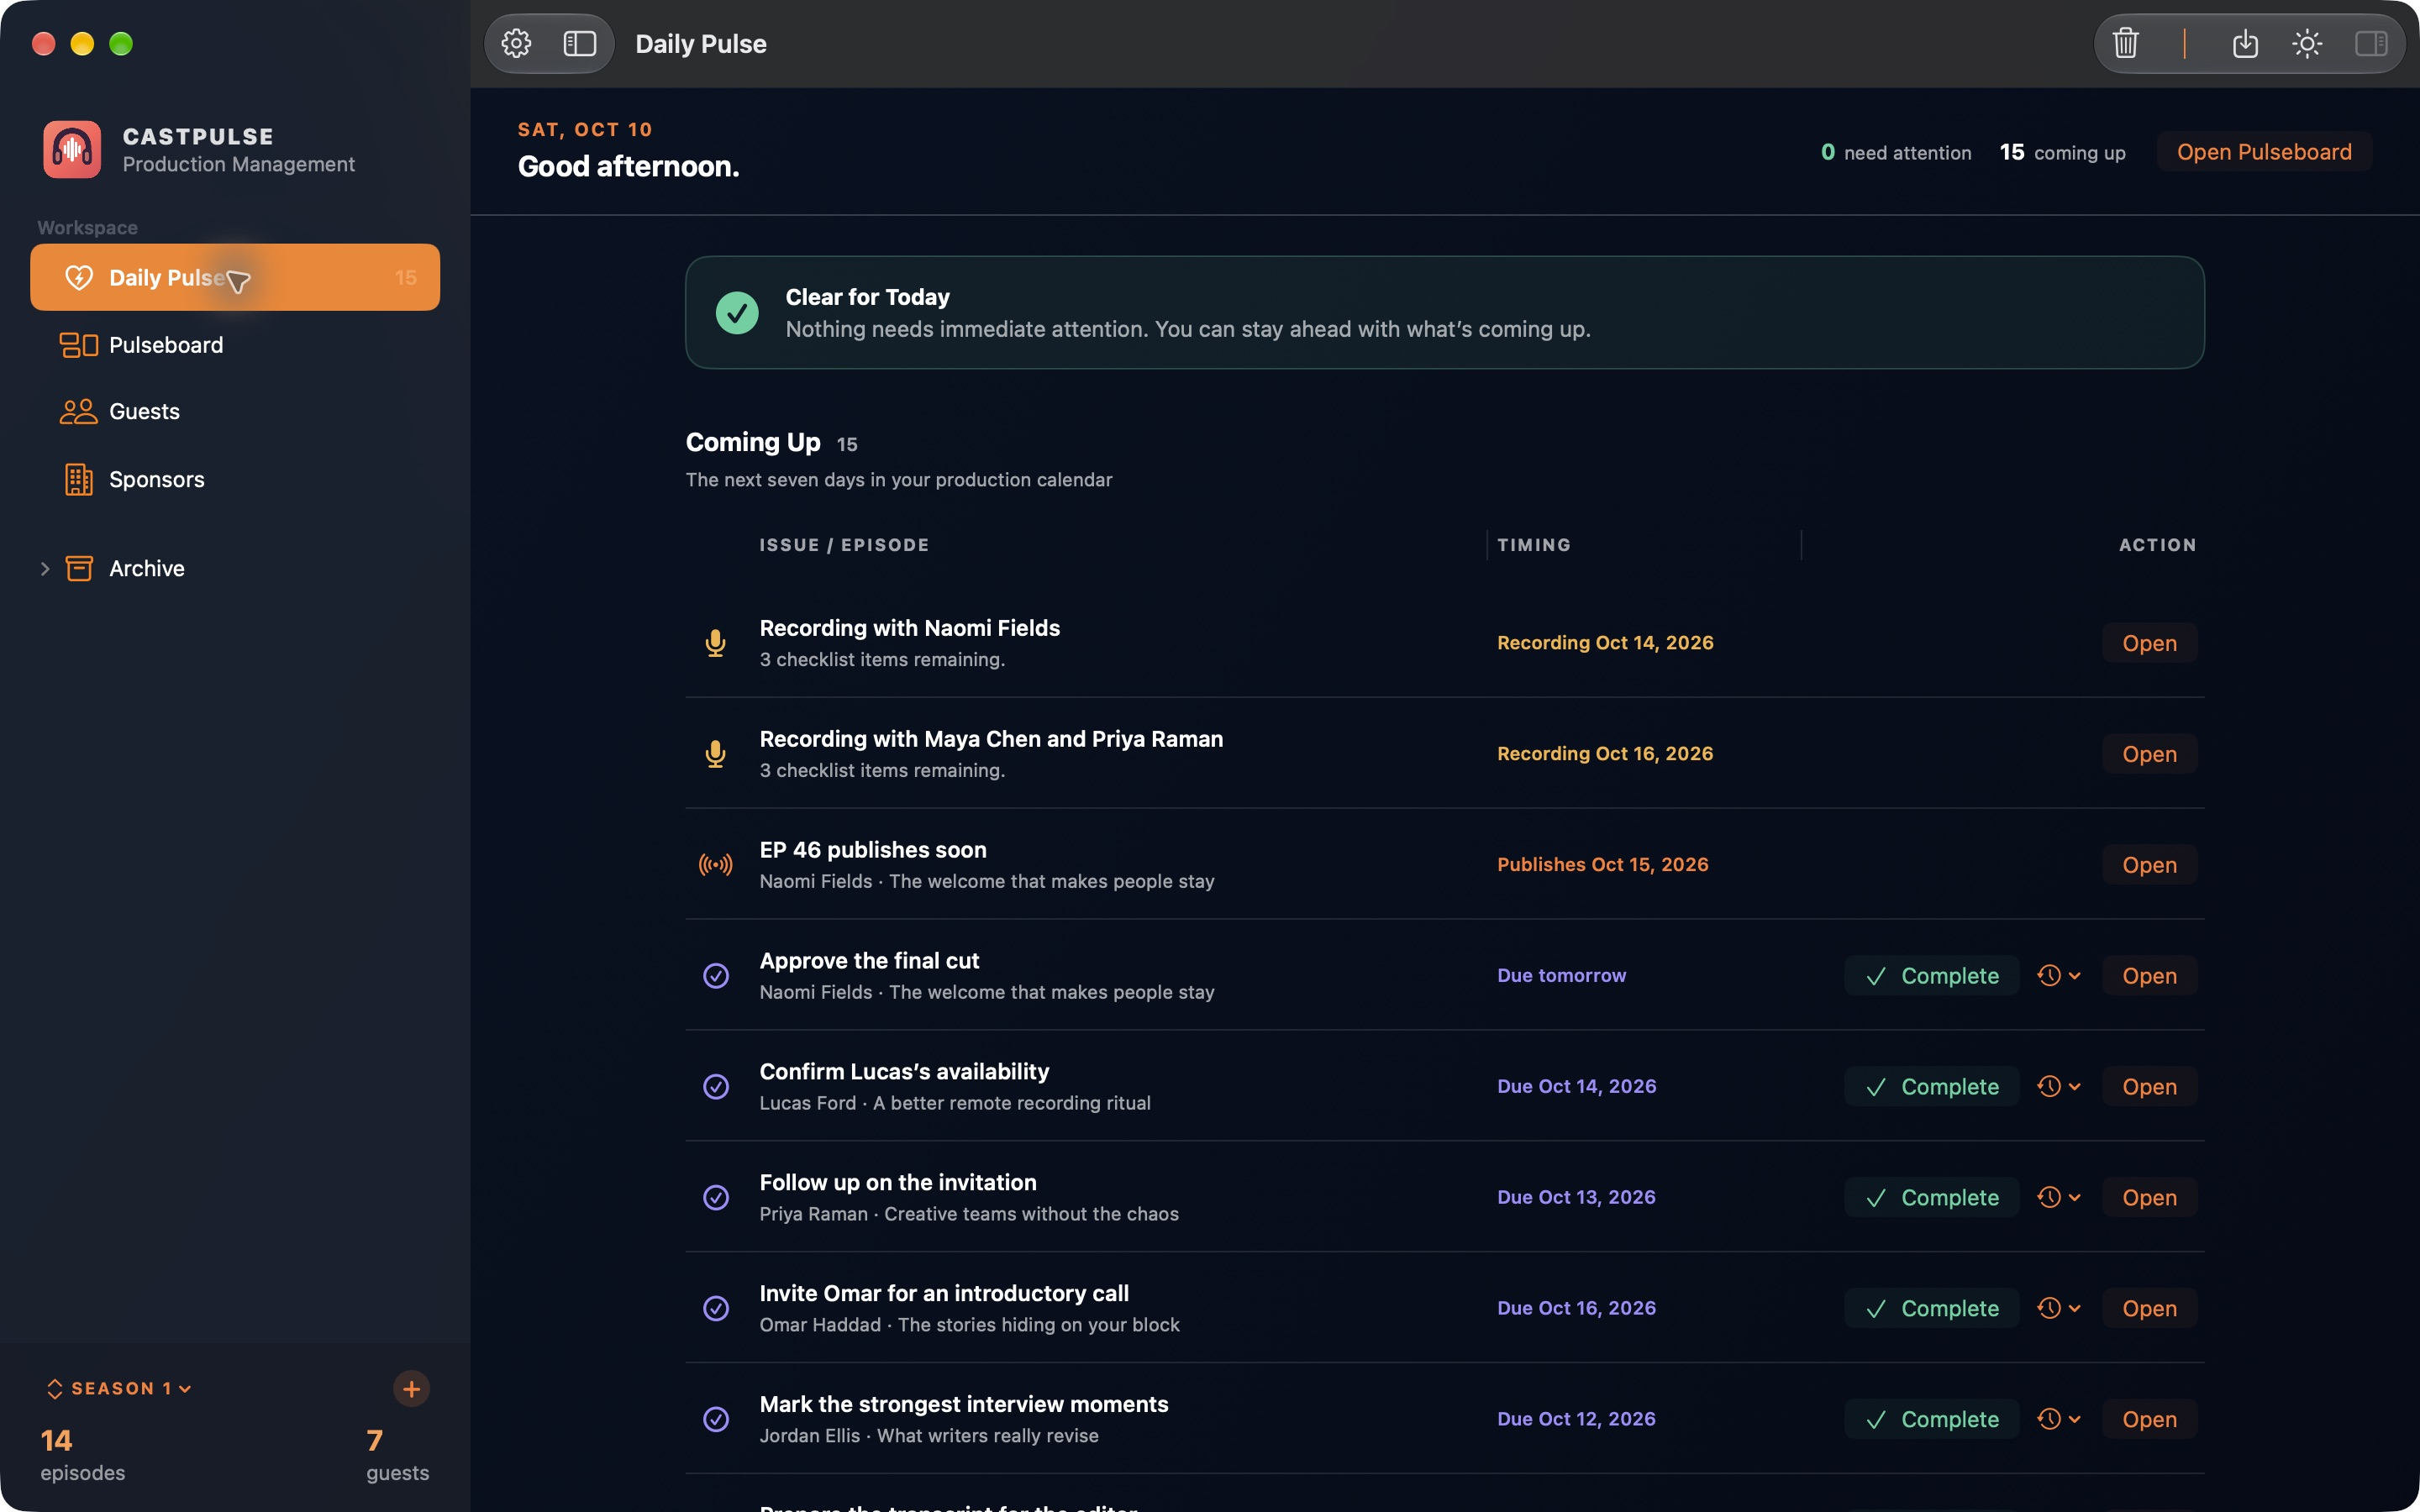Image resolution: width=2420 pixels, height=1512 pixels.
Task: Click microphone icon for Maya Chen recording
Action: tap(715, 754)
